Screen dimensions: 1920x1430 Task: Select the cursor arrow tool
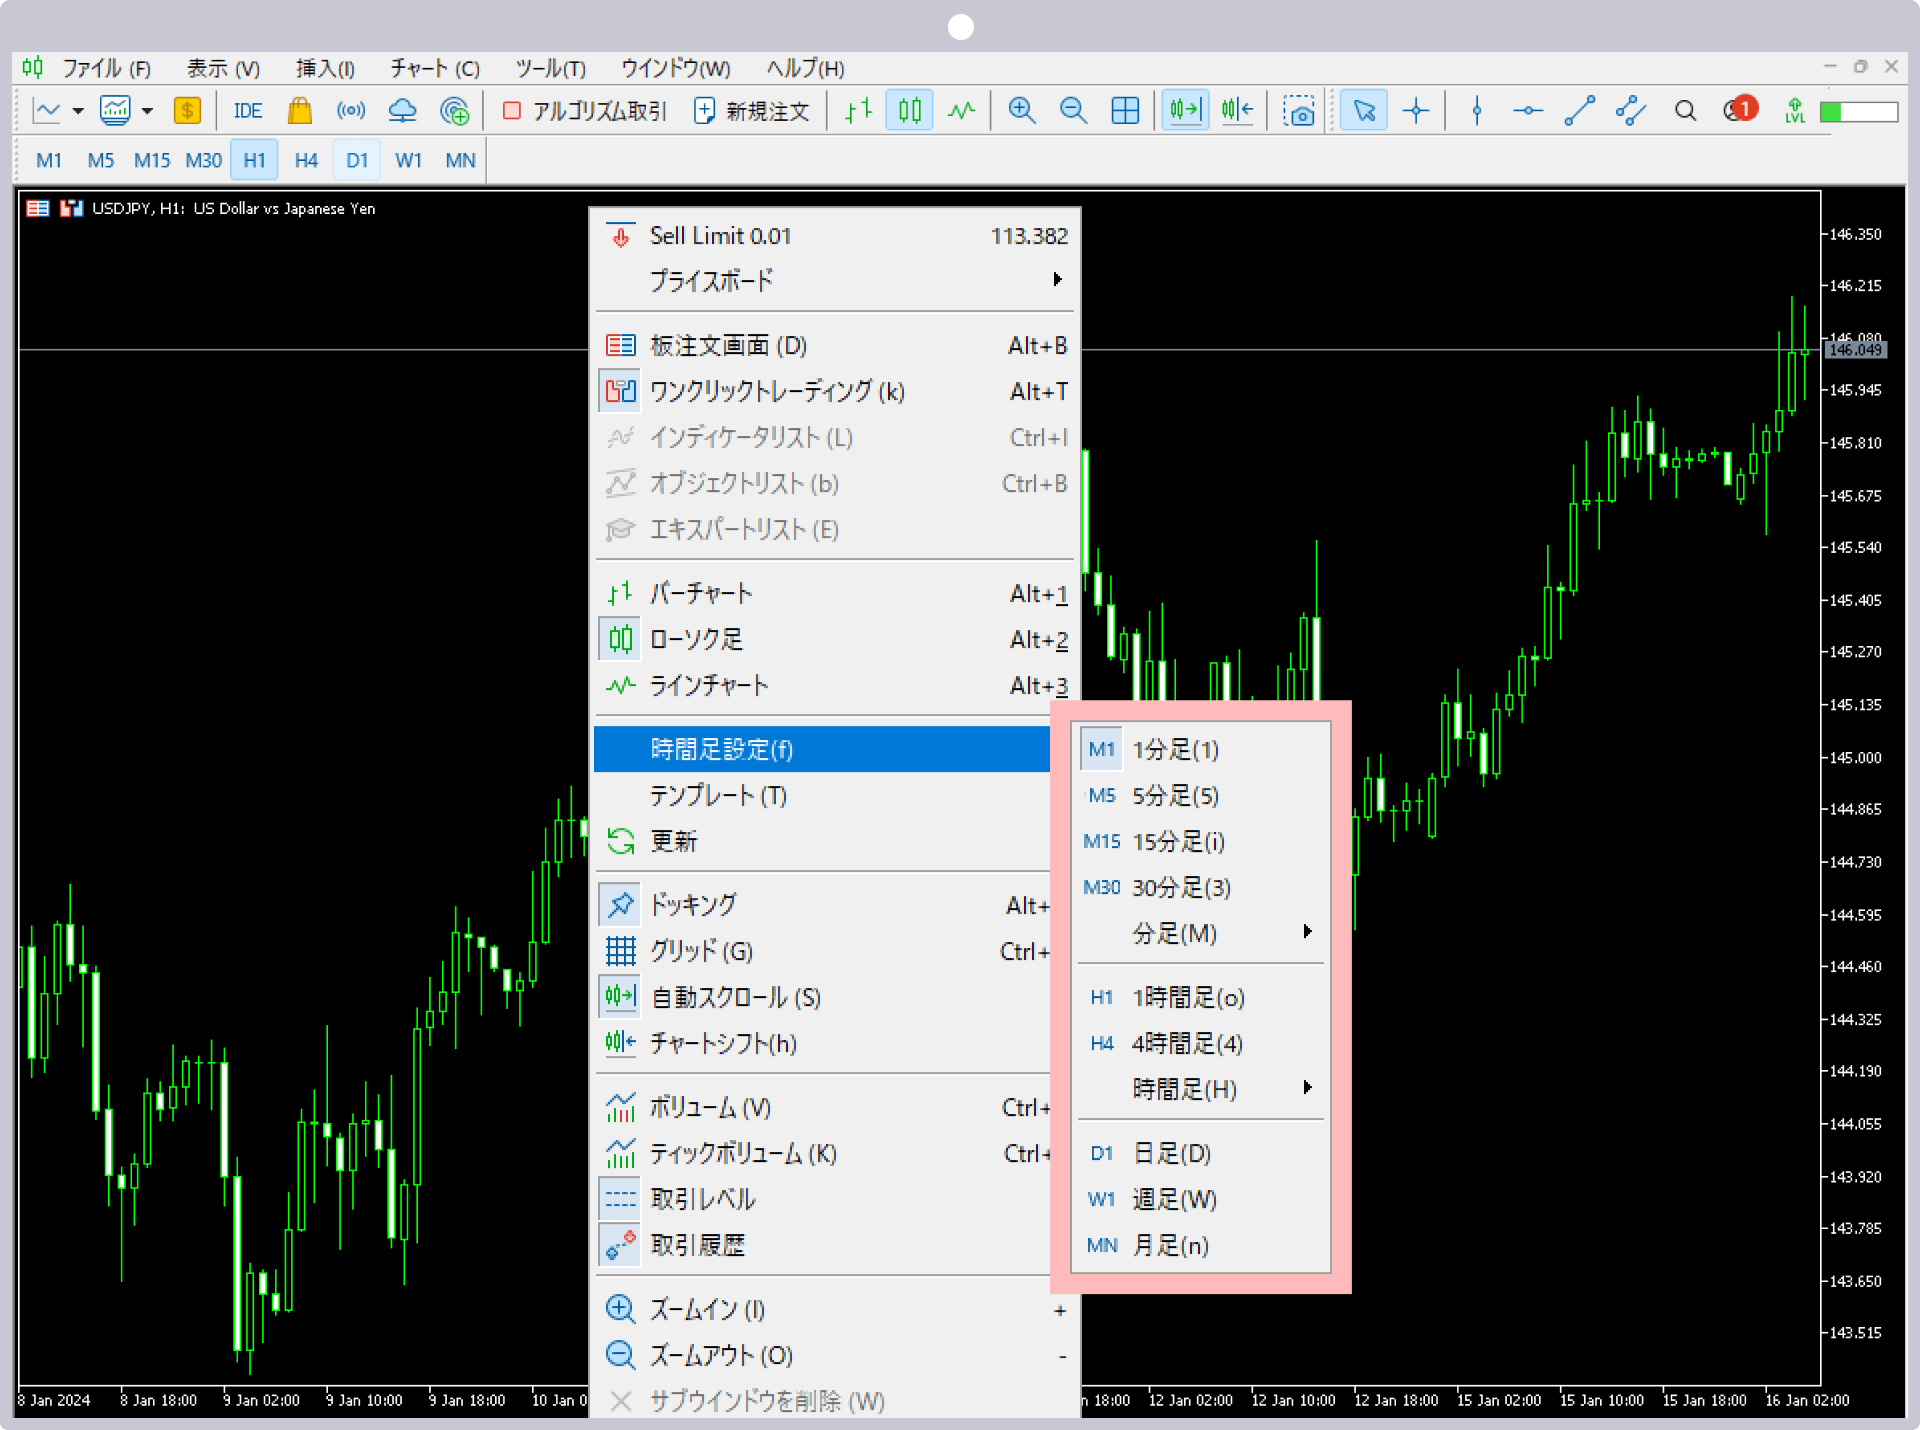point(1364,111)
